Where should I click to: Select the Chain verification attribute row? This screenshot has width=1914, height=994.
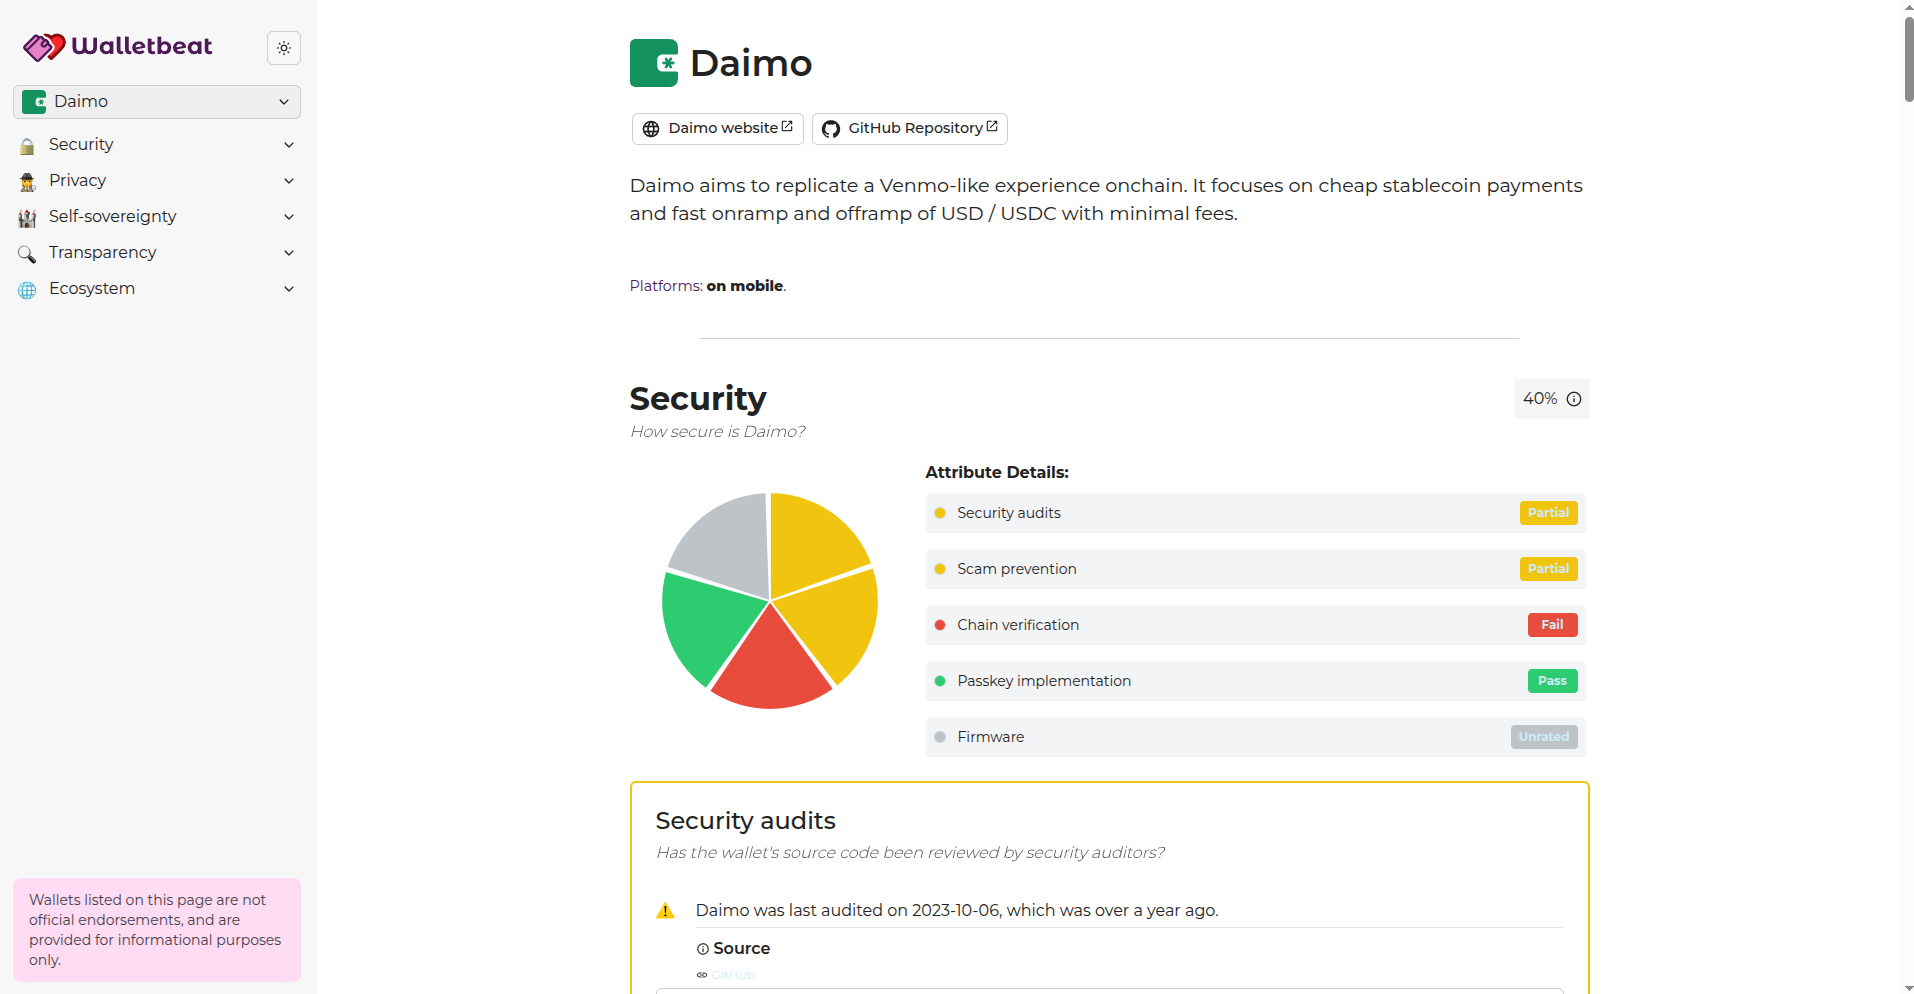point(1256,625)
